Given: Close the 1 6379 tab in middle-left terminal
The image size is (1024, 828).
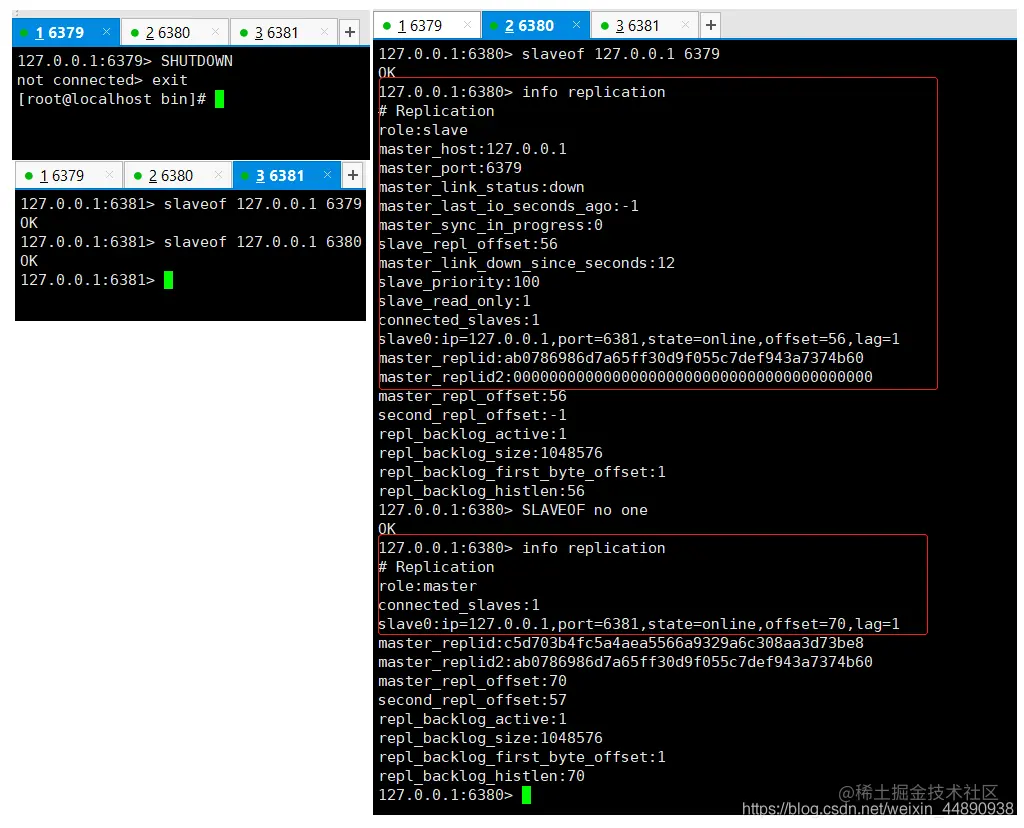Looking at the screenshot, I should click(109, 174).
